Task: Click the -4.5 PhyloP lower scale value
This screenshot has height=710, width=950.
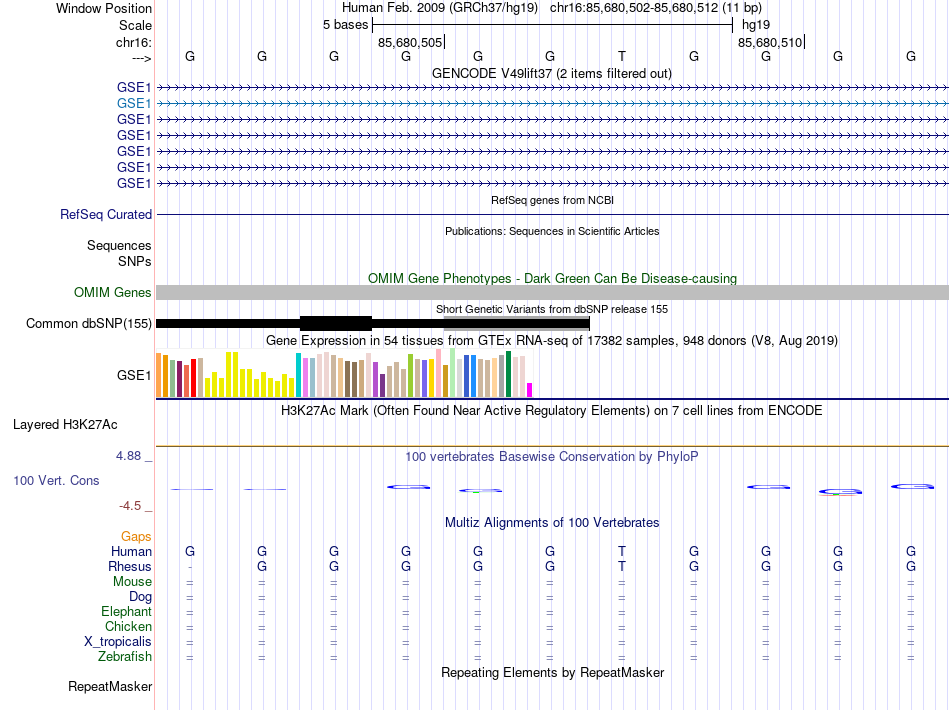Action: click(130, 506)
